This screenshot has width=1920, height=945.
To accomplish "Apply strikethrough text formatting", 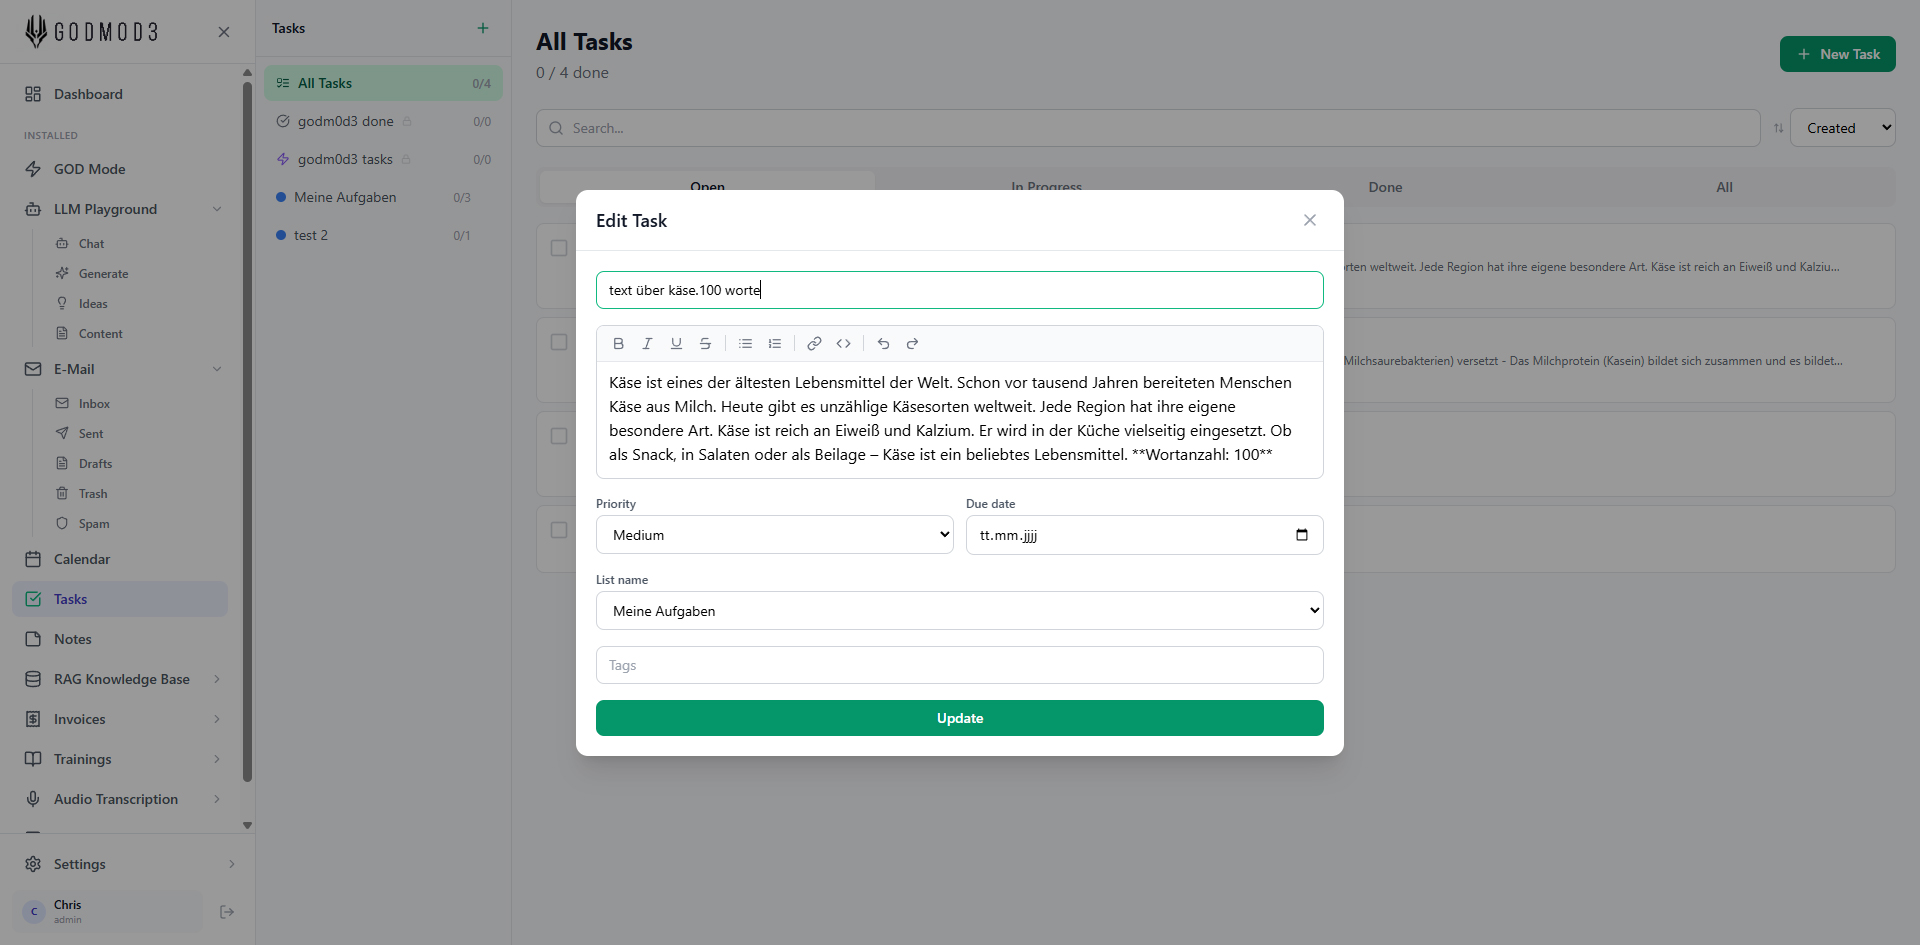I will pyautogui.click(x=705, y=344).
